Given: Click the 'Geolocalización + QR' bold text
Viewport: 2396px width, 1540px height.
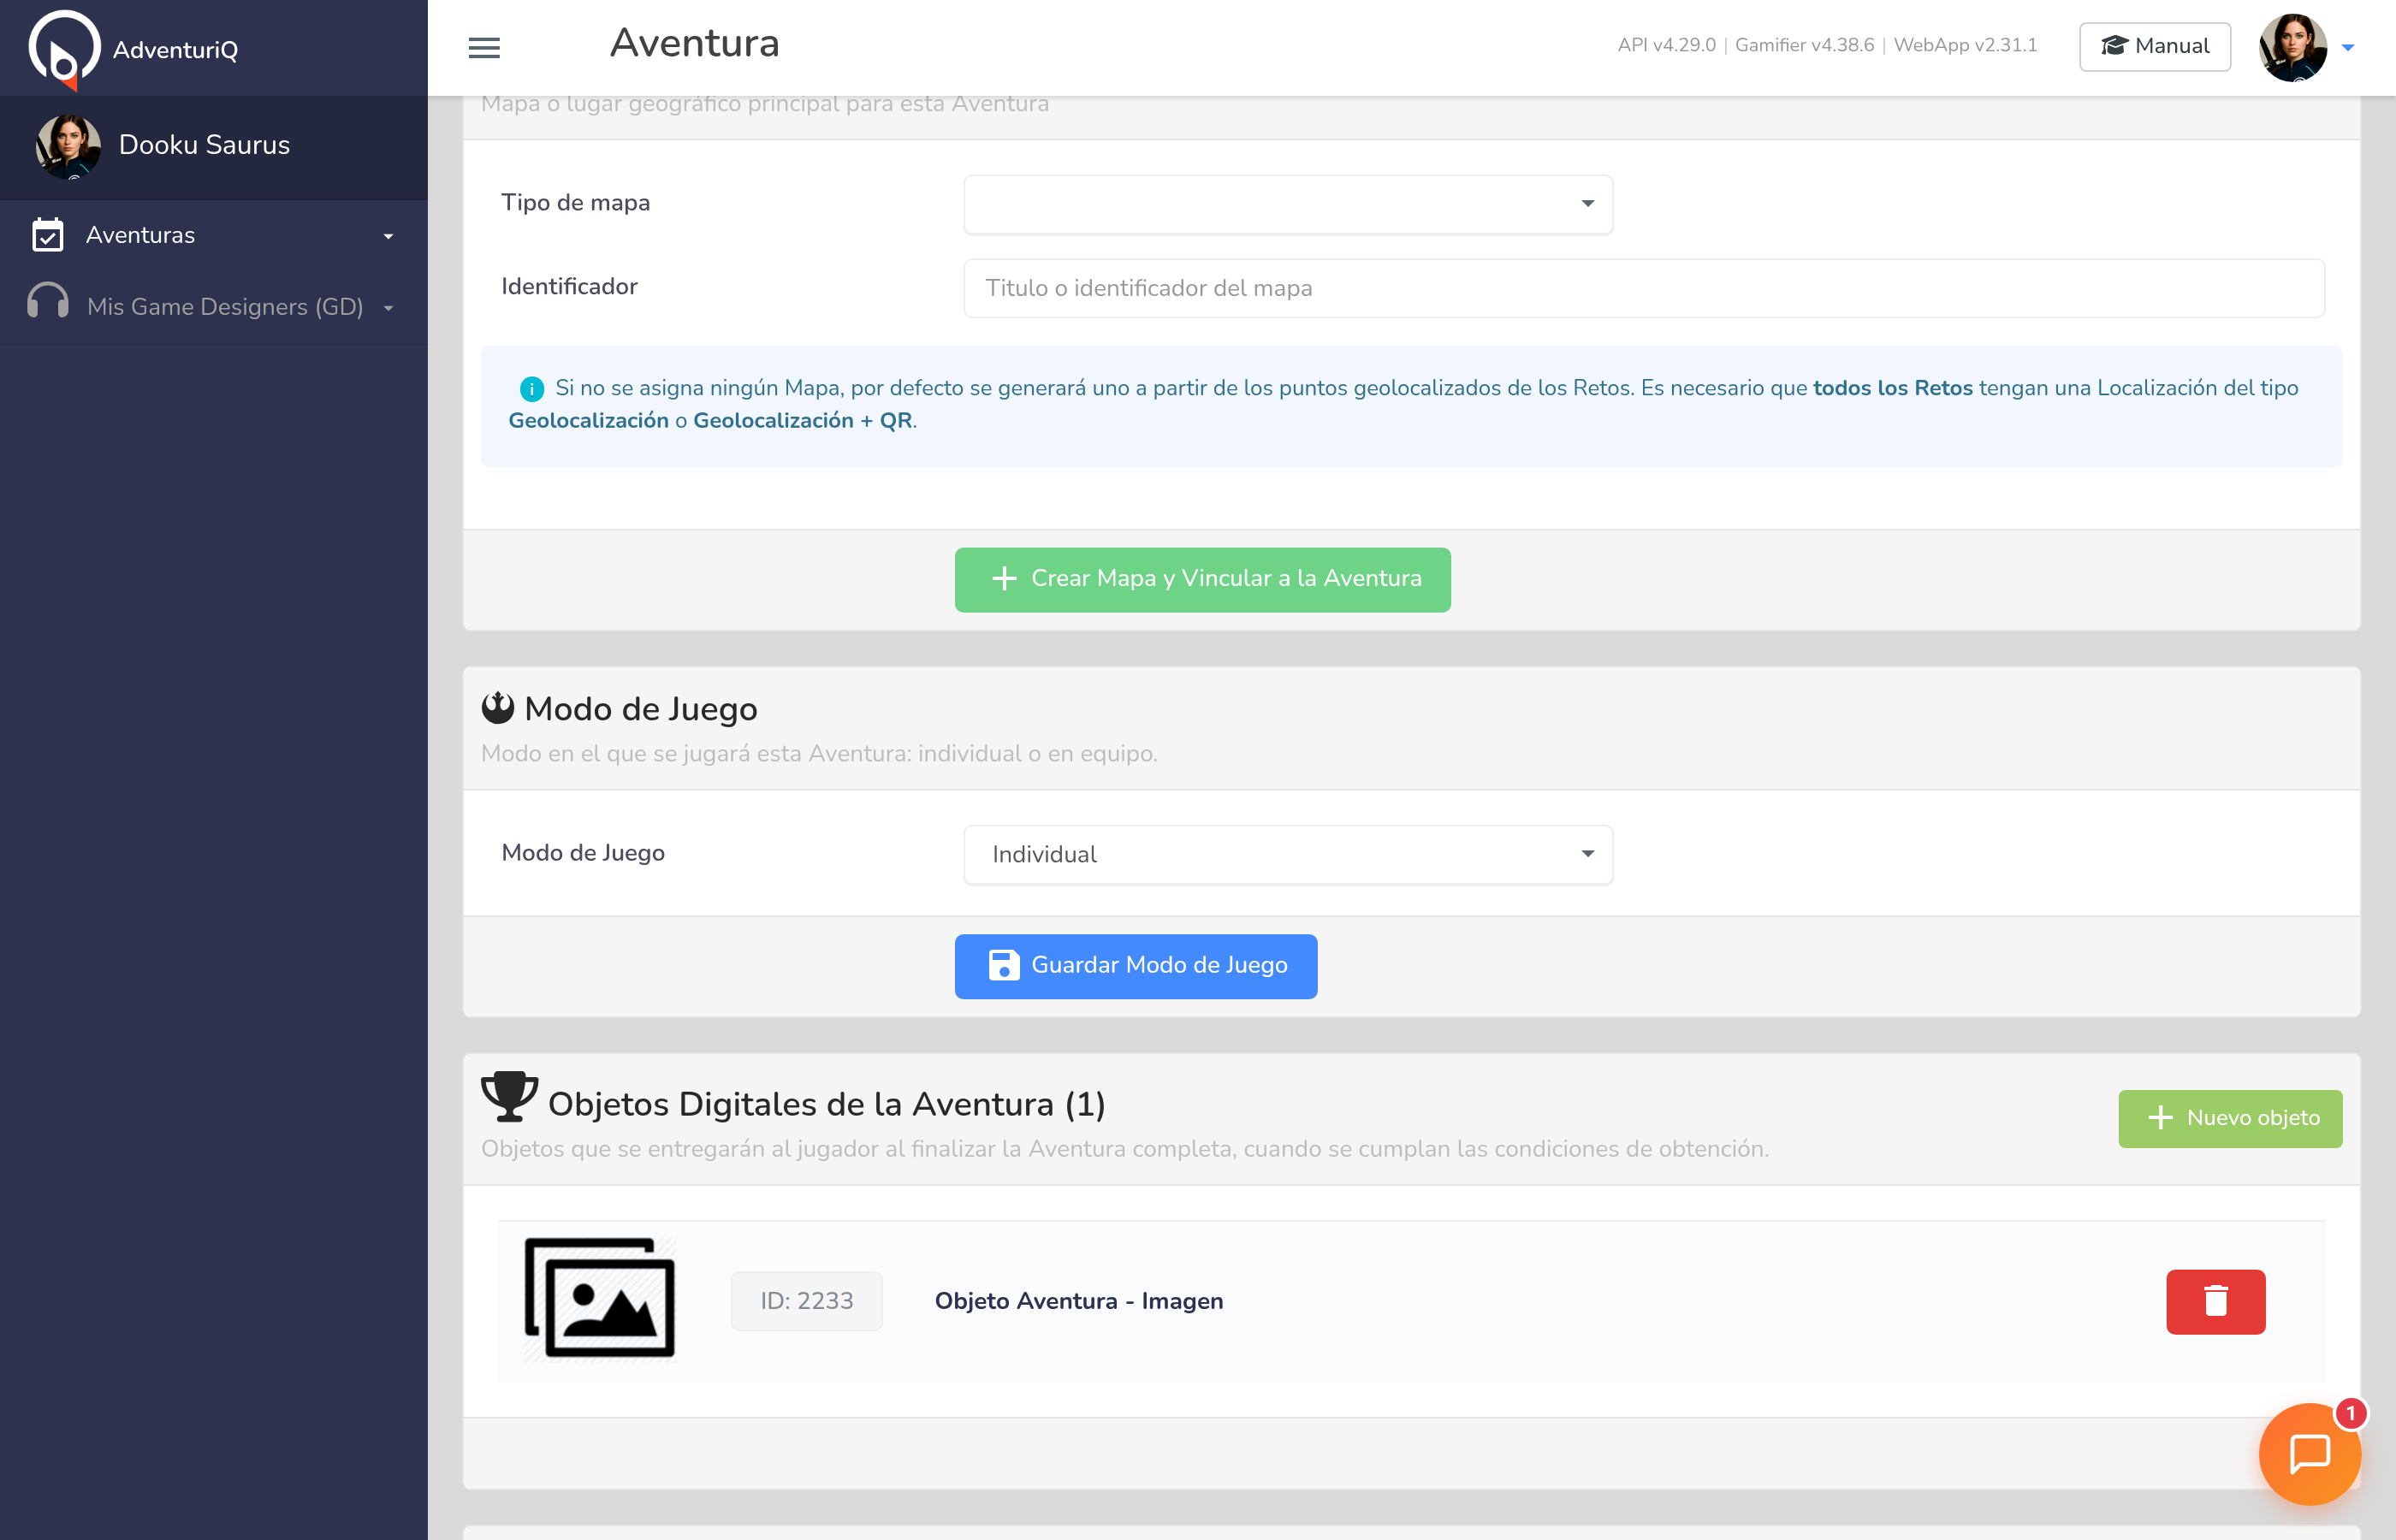Looking at the screenshot, I should click(x=803, y=421).
